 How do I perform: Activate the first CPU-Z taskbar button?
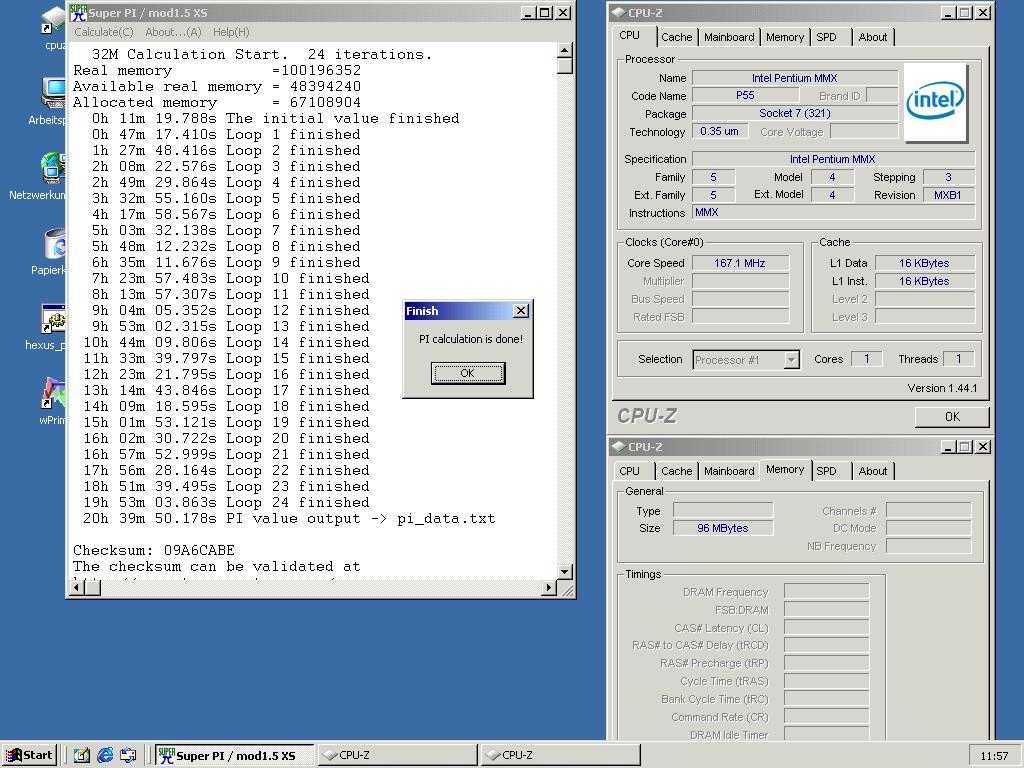[397, 756]
